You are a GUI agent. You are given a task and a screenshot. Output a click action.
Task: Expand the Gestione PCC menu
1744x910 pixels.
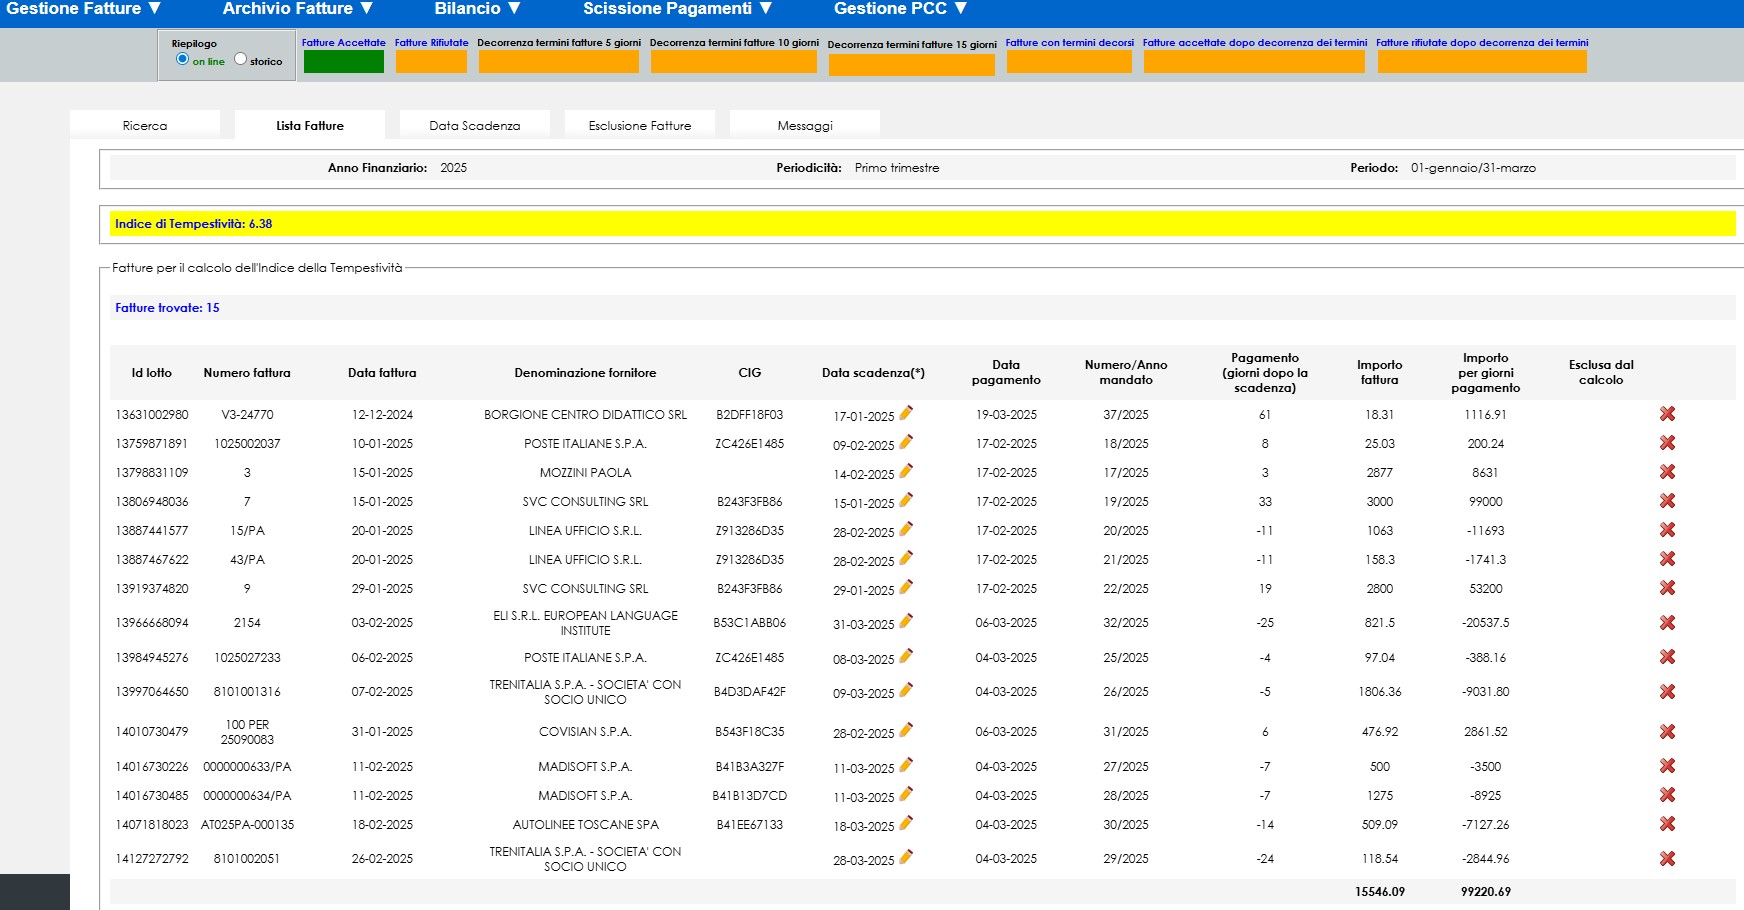click(x=900, y=9)
